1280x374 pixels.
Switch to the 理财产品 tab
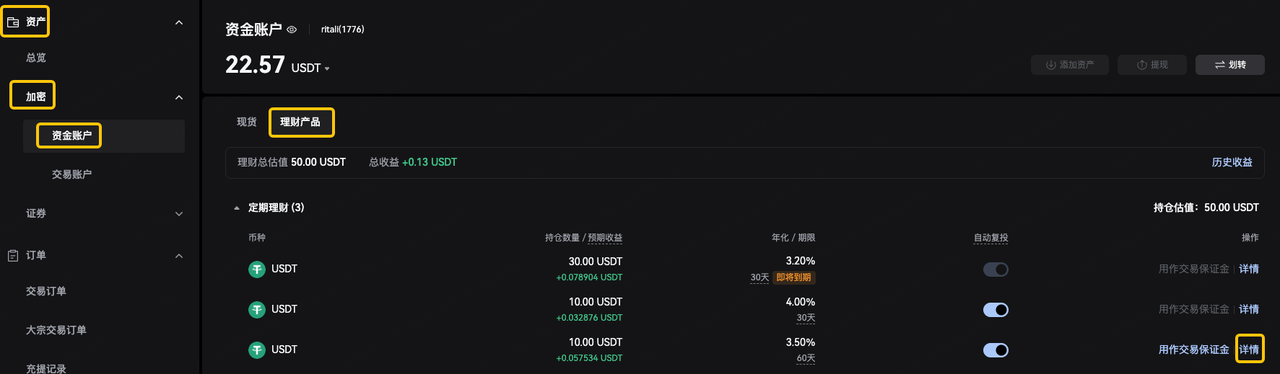[300, 122]
